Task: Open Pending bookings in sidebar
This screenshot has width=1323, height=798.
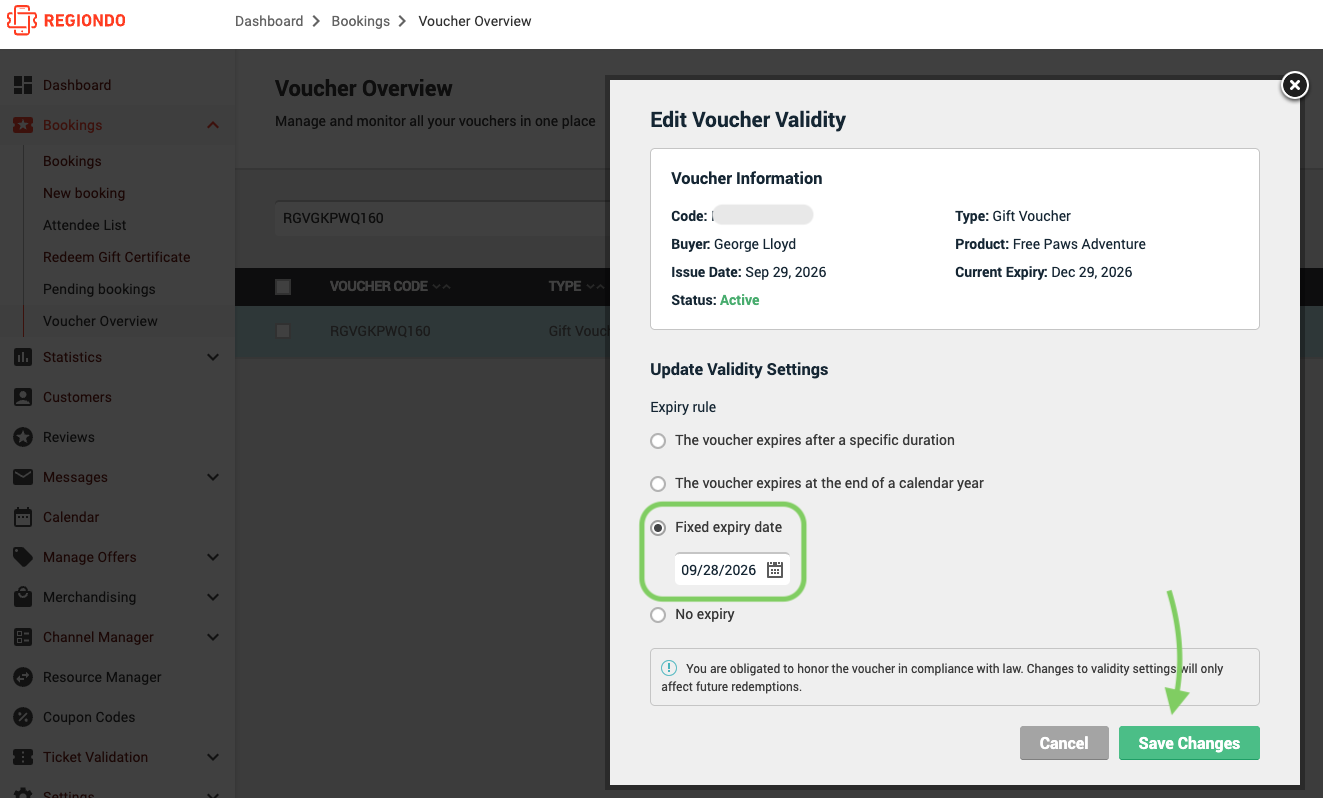Action: [99, 289]
